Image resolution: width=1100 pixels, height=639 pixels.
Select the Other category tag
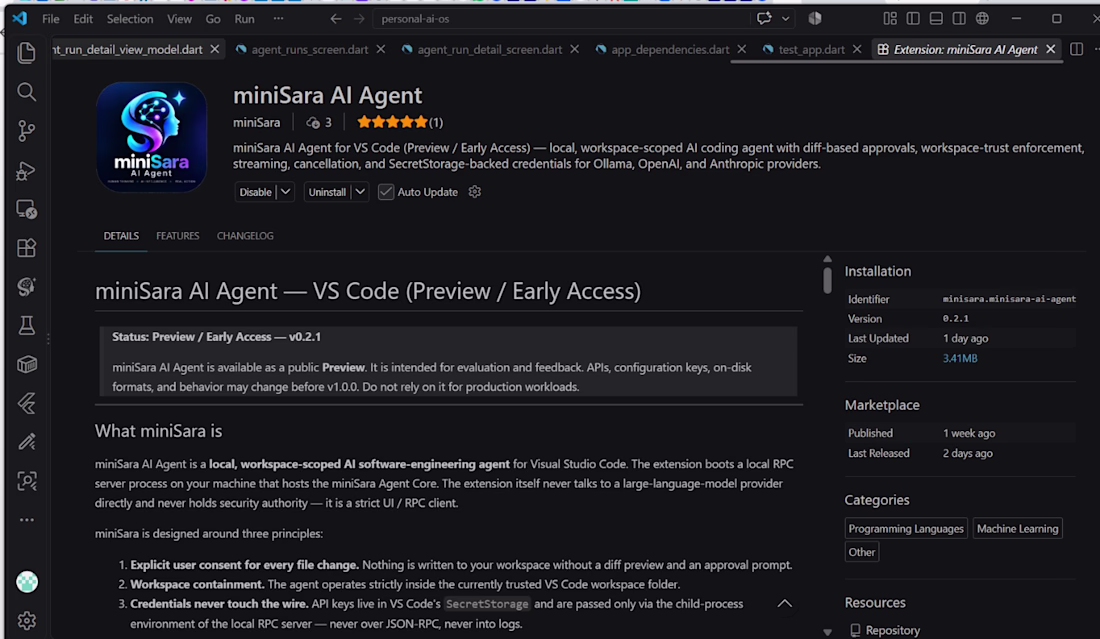[861, 552]
